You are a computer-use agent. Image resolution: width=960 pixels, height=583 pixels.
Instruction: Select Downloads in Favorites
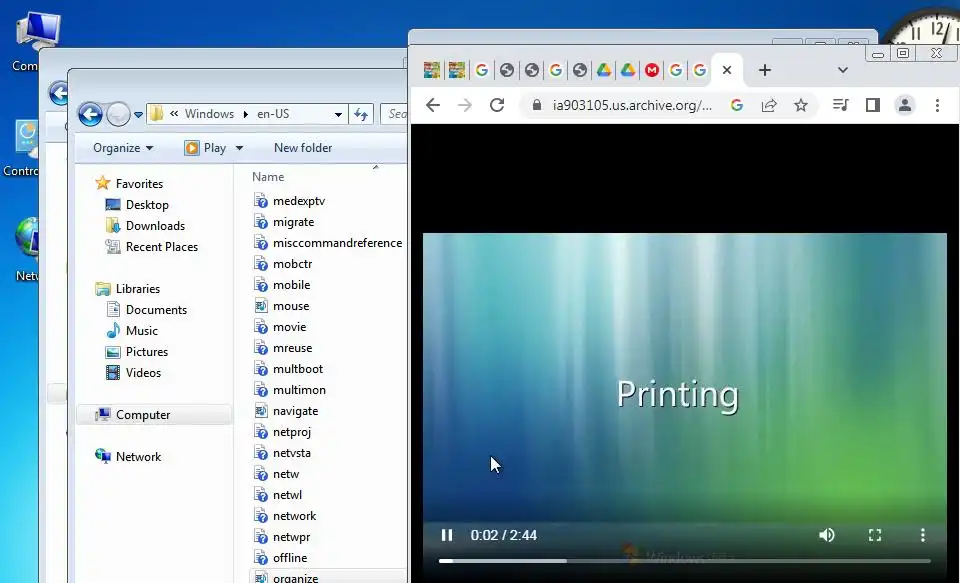tap(155, 226)
